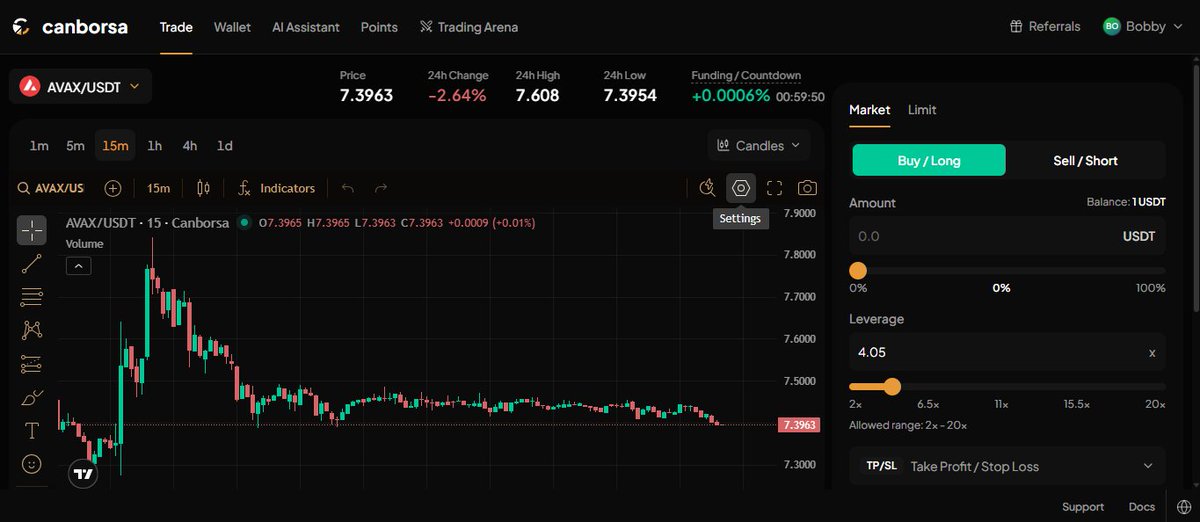The image size is (1200, 522).
Task: Click the leverage slider handle
Action: pos(892,386)
